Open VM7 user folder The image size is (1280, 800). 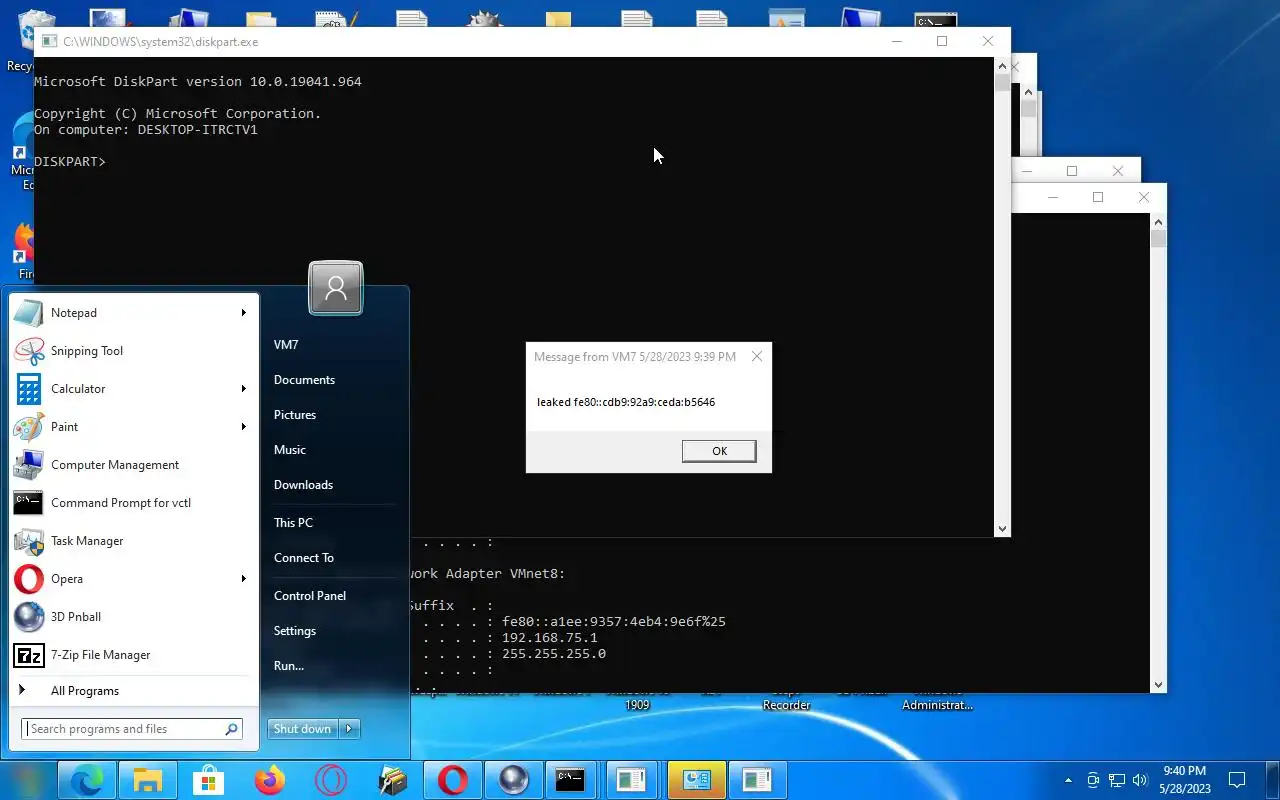[x=286, y=345]
